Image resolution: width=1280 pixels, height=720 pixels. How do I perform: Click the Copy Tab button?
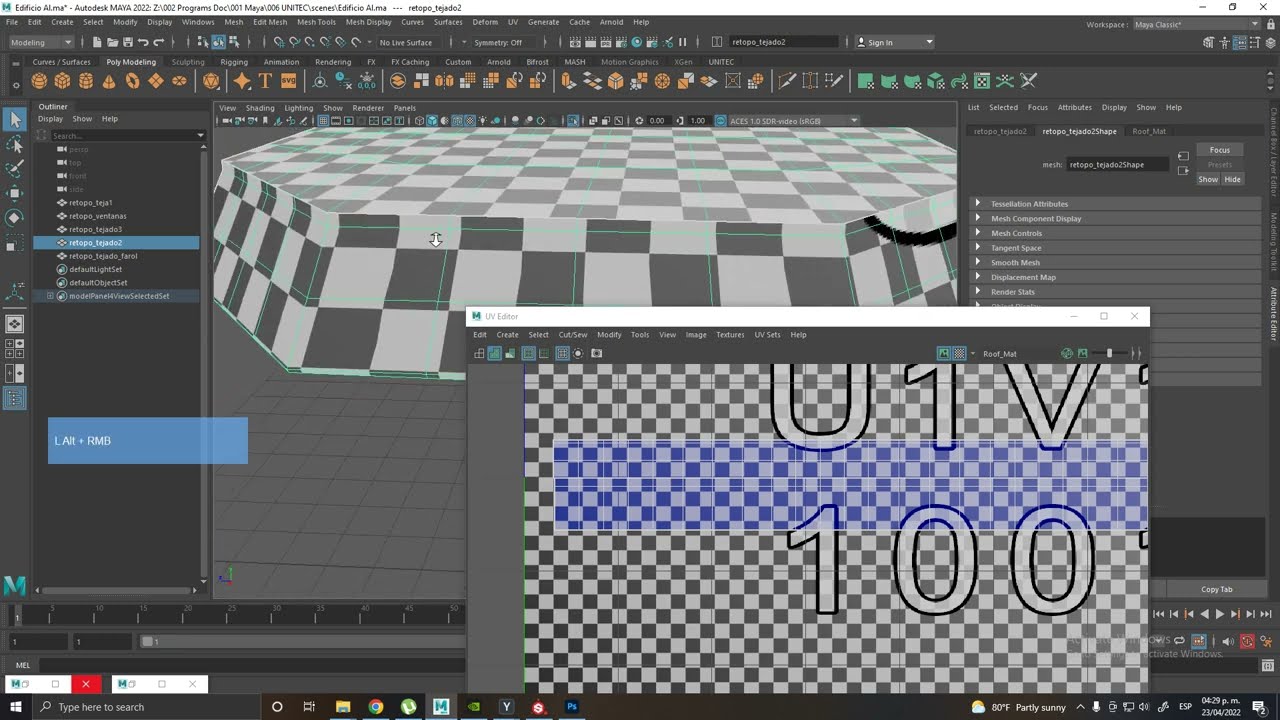click(x=1217, y=589)
